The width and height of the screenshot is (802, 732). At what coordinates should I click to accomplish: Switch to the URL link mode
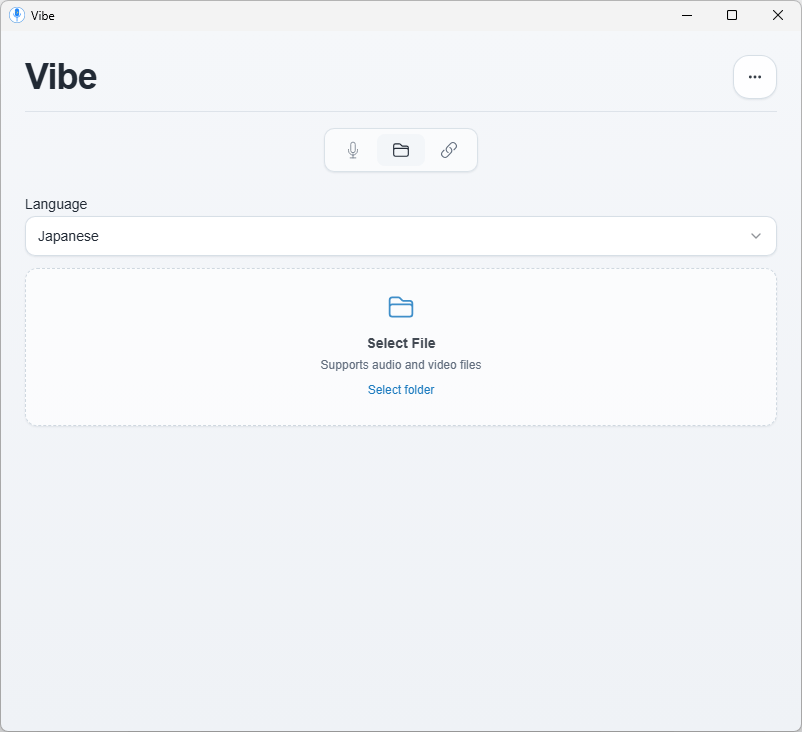pyautogui.click(x=449, y=150)
